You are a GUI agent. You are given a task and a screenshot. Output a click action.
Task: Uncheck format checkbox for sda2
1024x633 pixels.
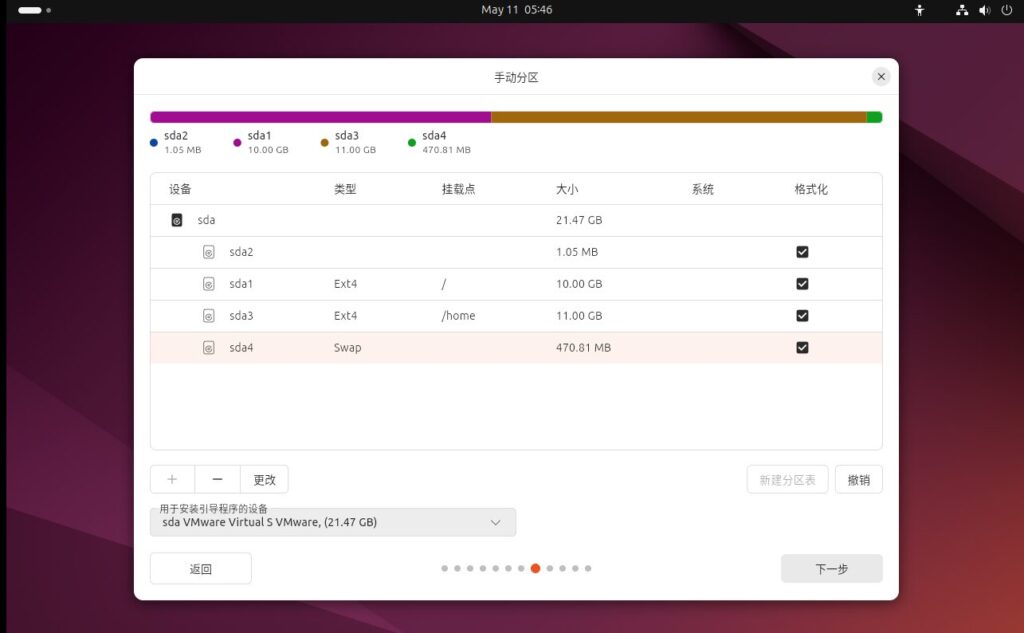point(802,252)
